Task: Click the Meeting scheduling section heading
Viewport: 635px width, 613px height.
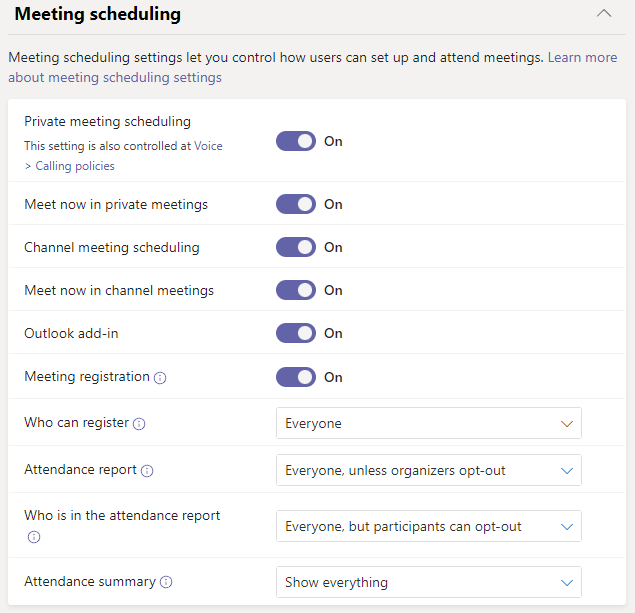Action: (x=98, y=15)
